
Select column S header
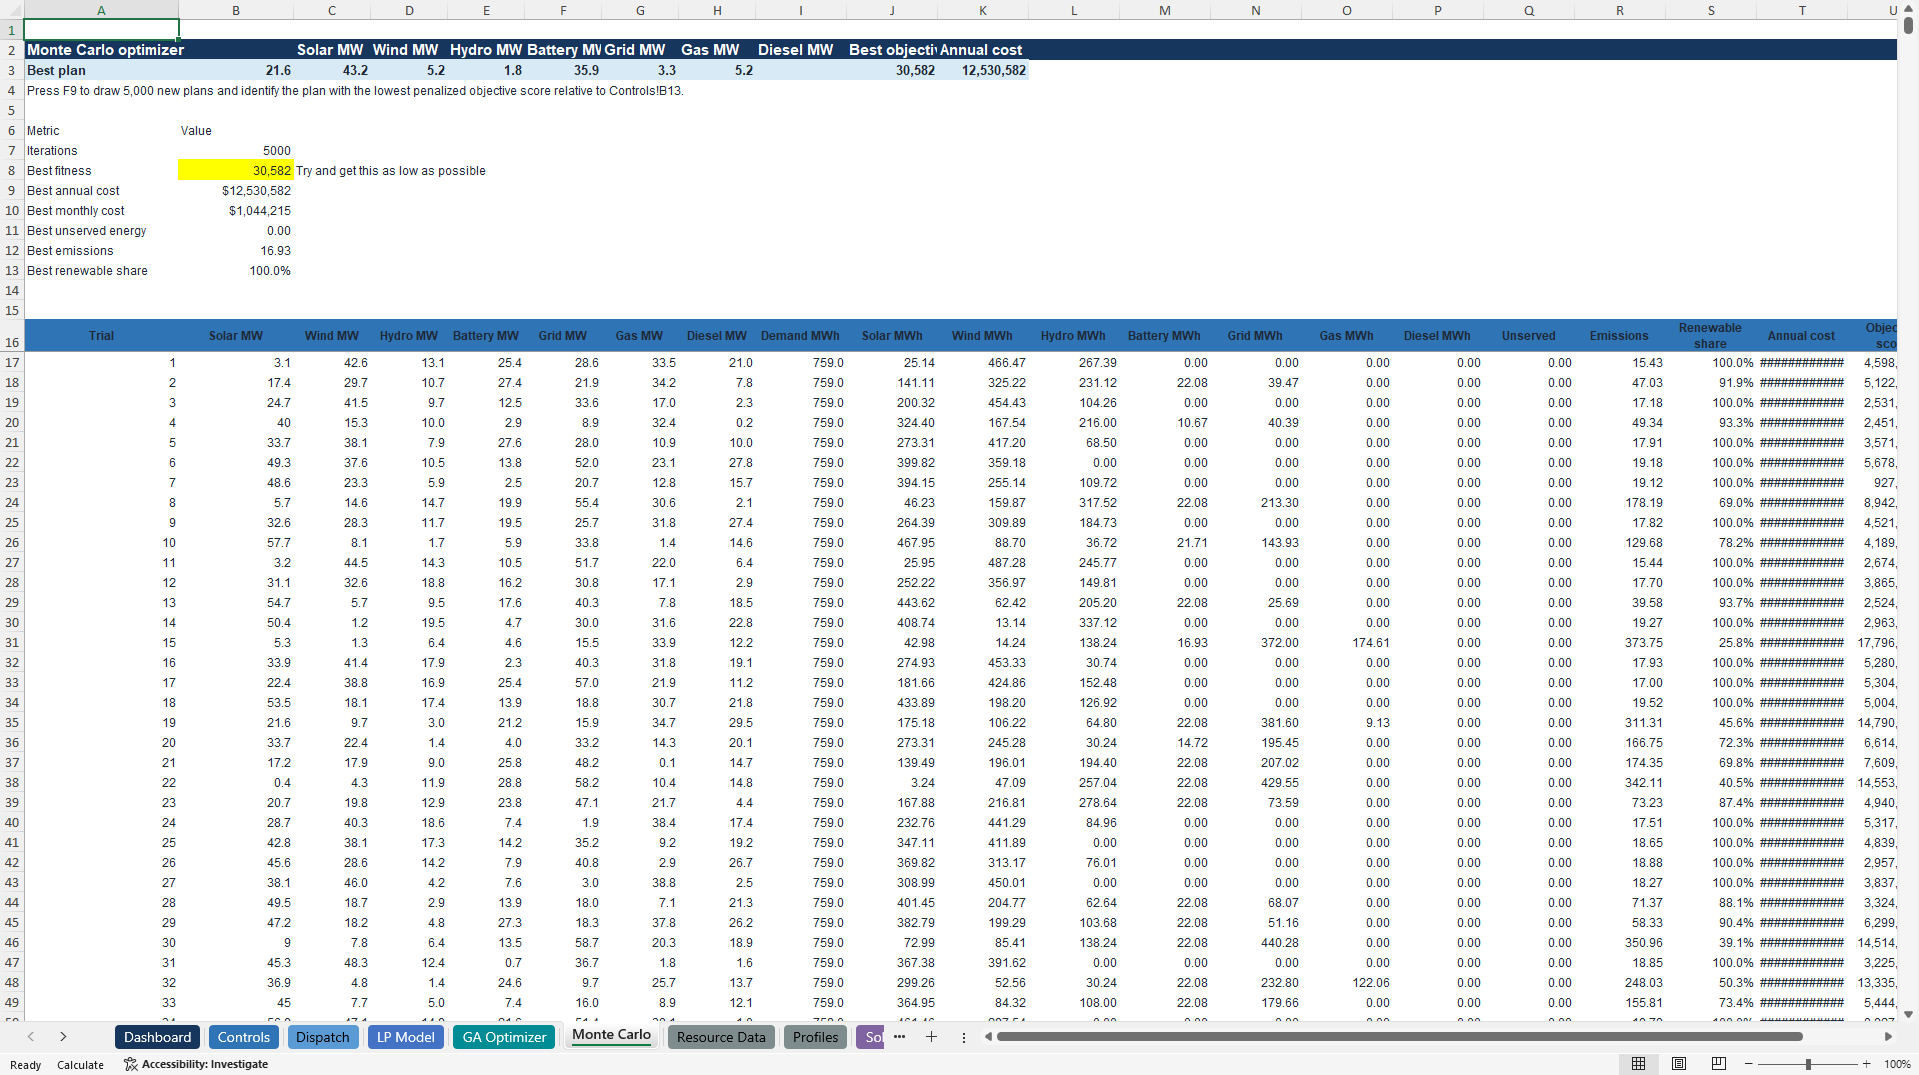1711,10
